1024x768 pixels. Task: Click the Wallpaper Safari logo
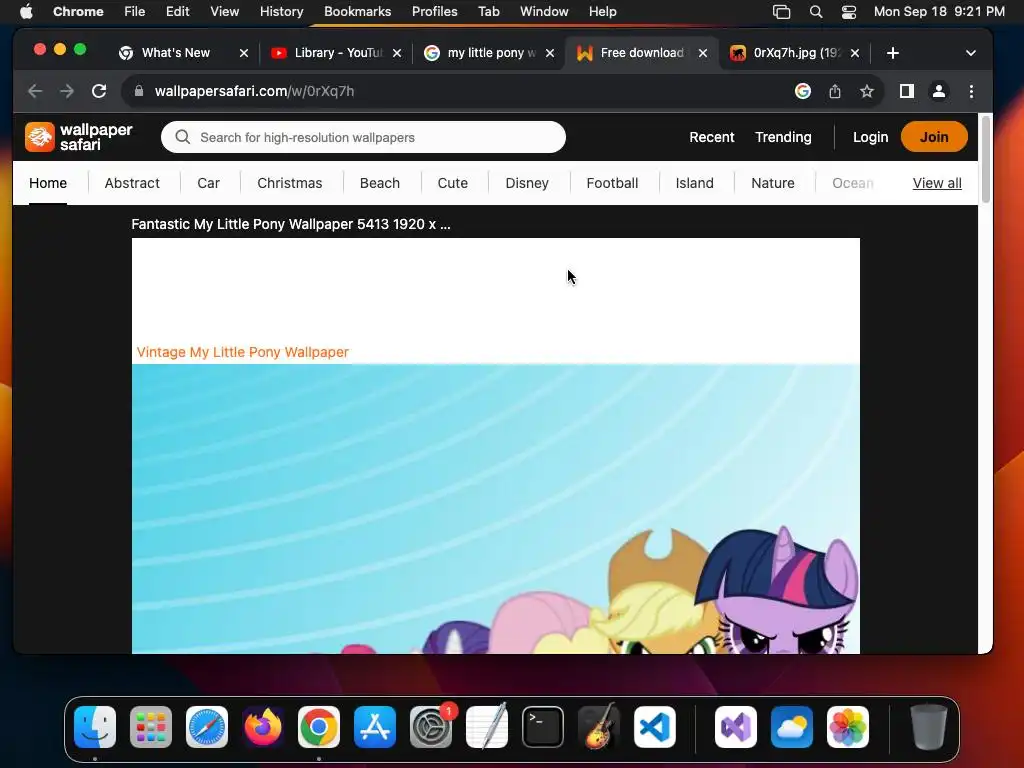click(x=79, y=137)
